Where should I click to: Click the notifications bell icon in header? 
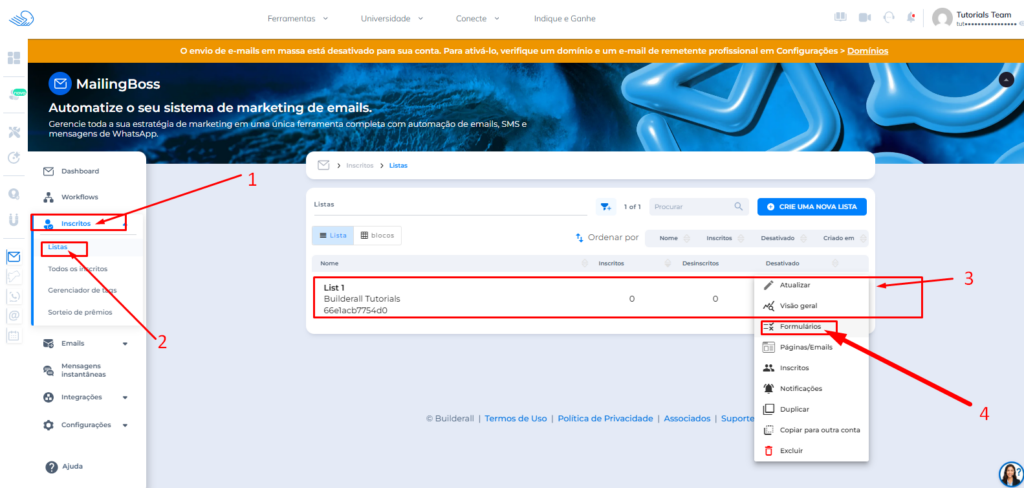pyautogui.click(x=911, y=18)
